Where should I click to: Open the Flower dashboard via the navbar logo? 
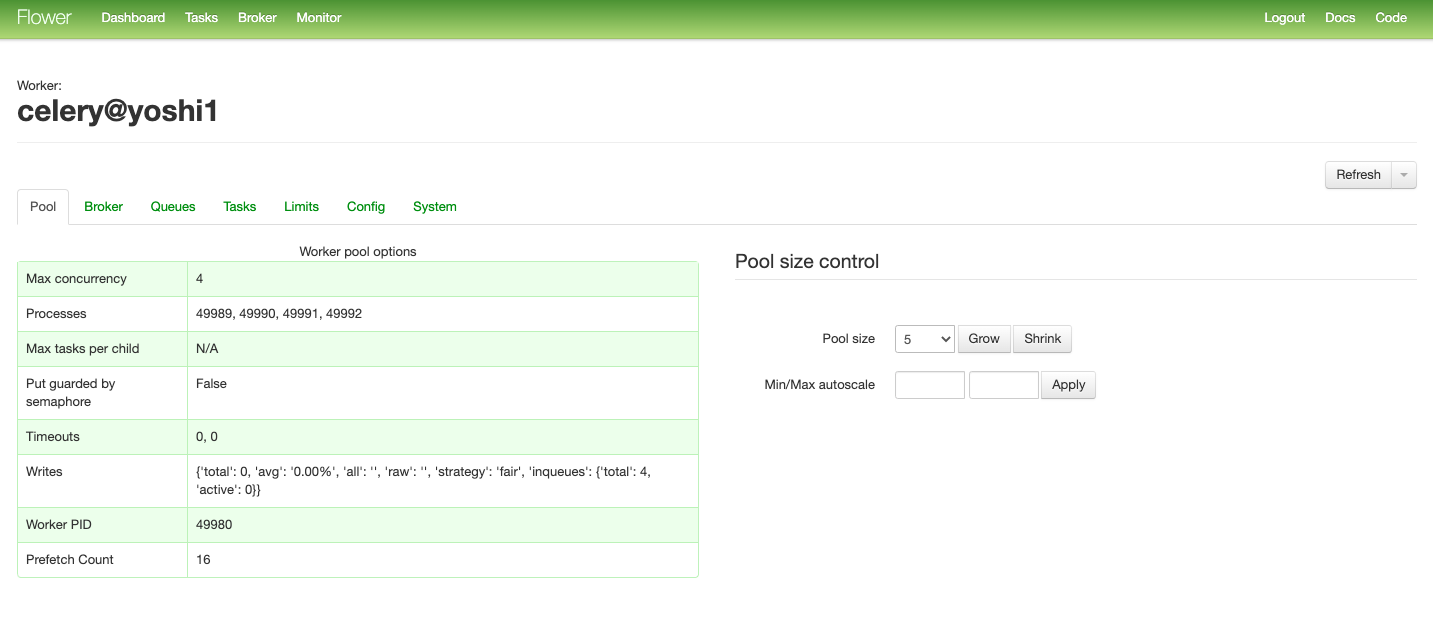pyautogui.click(x=44, y=17)
